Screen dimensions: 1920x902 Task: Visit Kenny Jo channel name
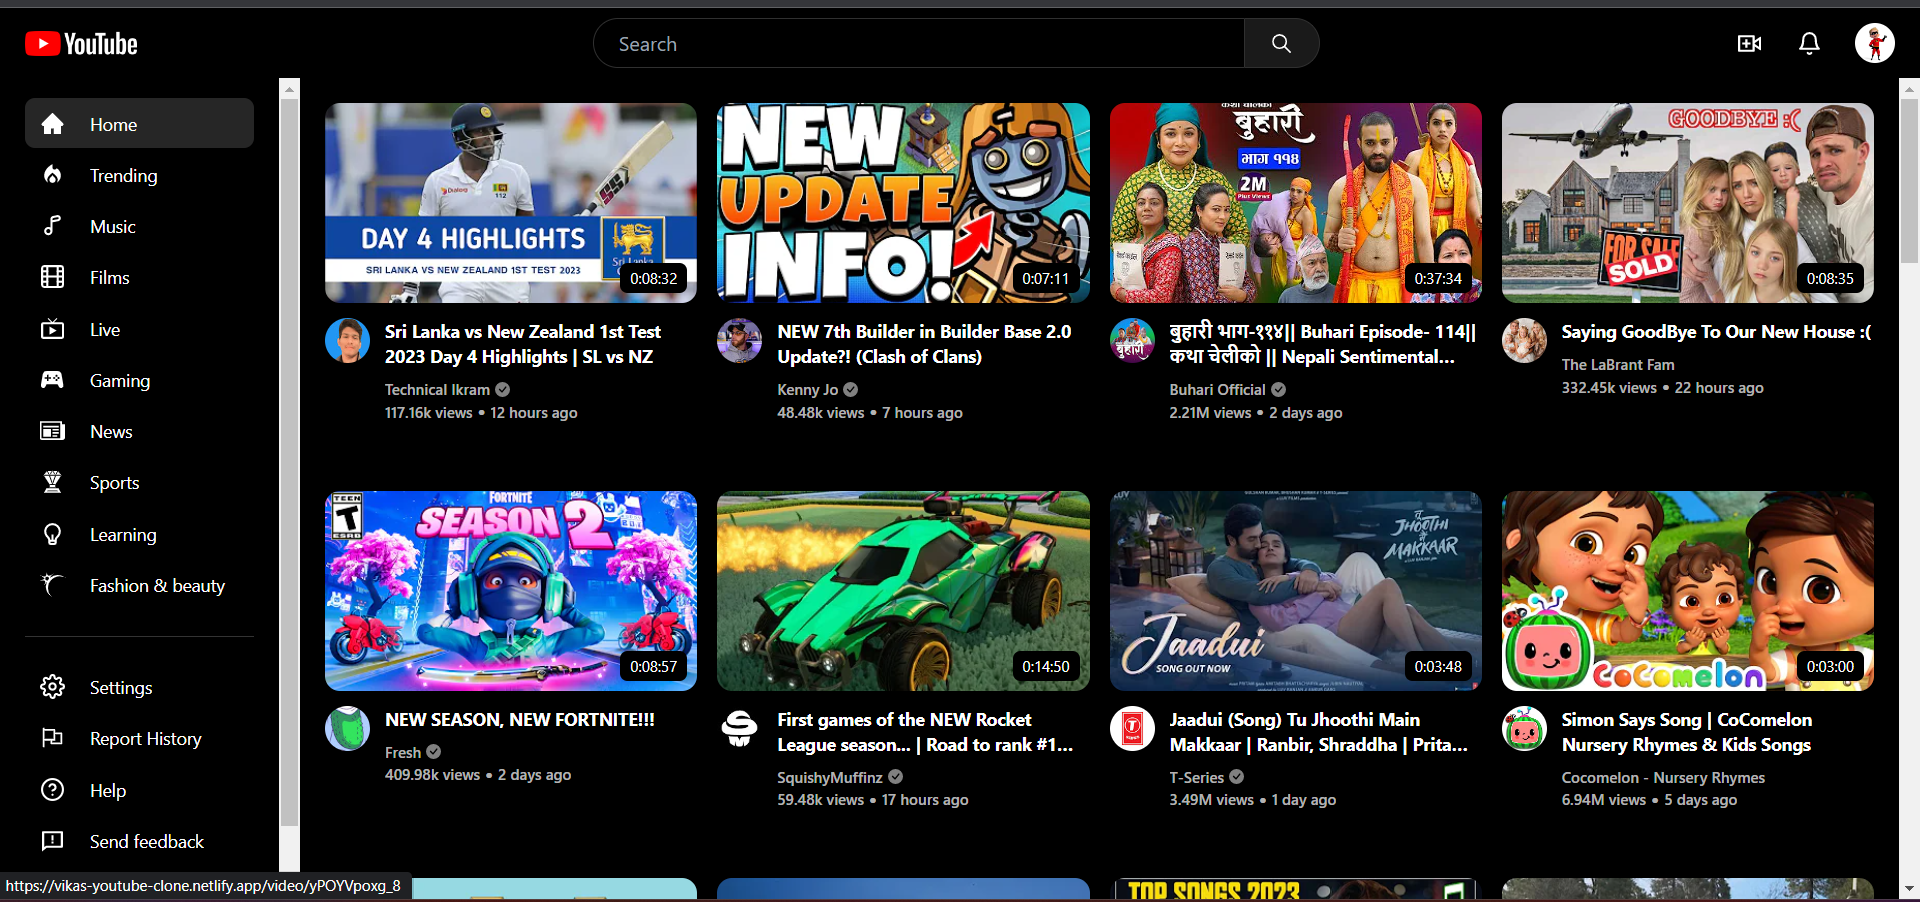(x=807, y=390)
